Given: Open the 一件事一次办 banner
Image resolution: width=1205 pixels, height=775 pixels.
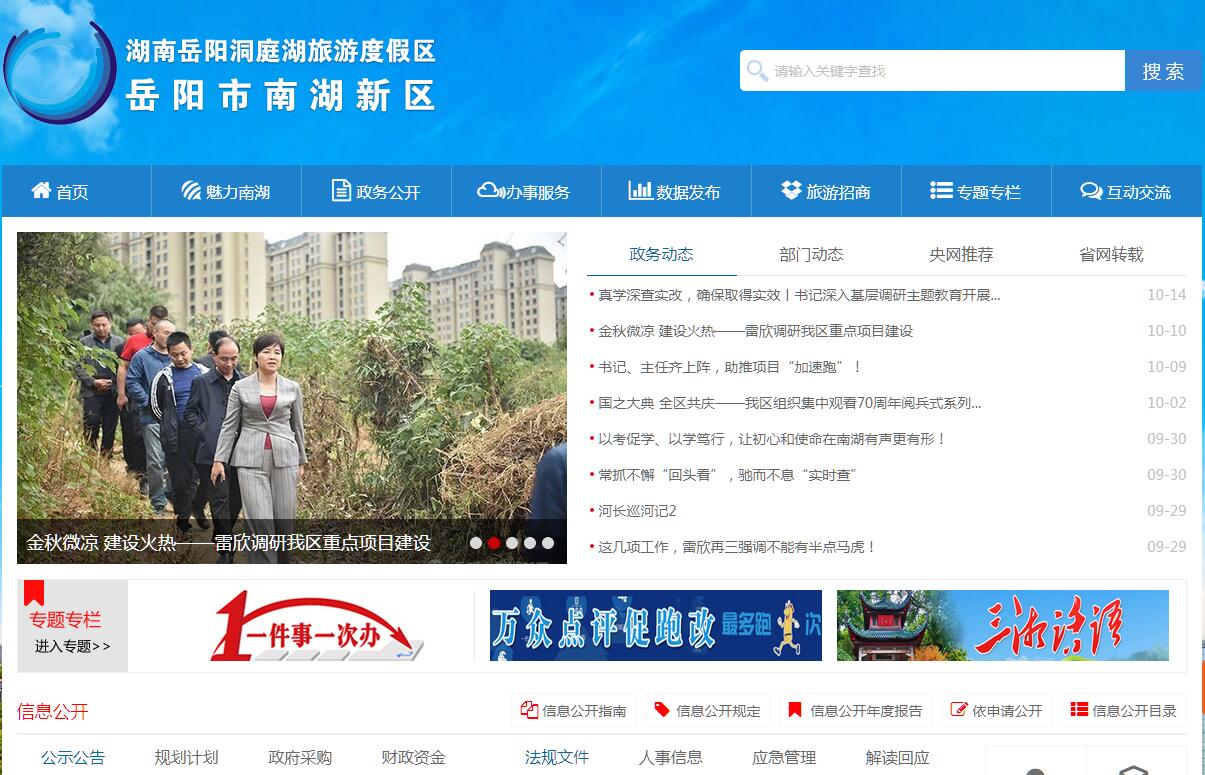Looking at the screenshot, I should pos(316,626).
